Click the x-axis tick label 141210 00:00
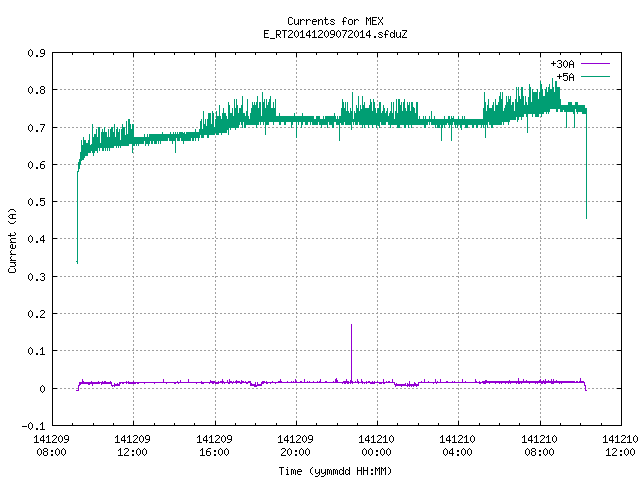The image size is (640, 480). 376,446
